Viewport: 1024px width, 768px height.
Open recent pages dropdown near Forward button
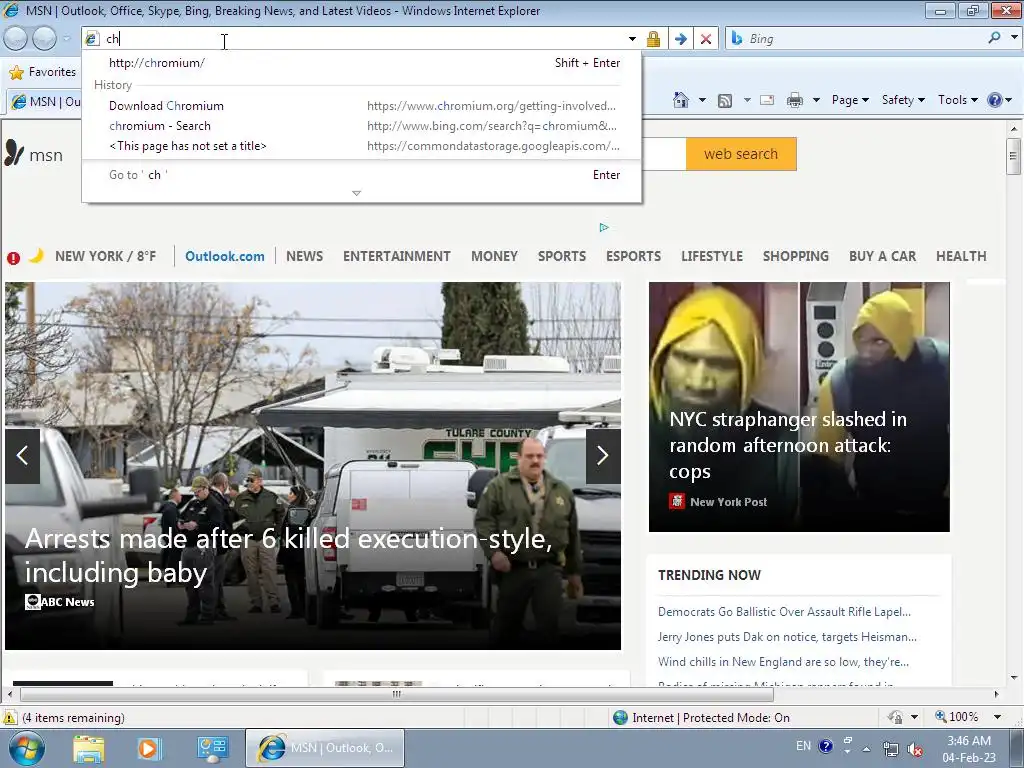[x=66, y=39]
